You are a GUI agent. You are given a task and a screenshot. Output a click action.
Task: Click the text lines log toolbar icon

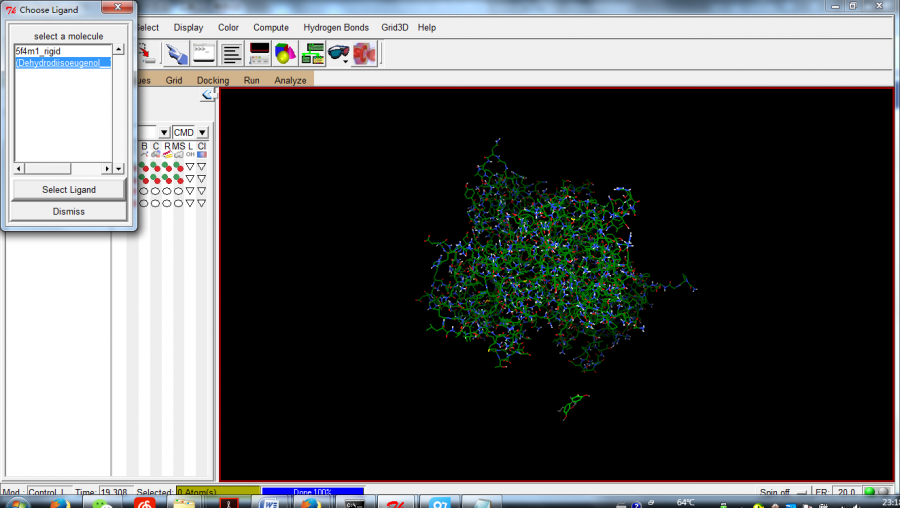point(231,54)
